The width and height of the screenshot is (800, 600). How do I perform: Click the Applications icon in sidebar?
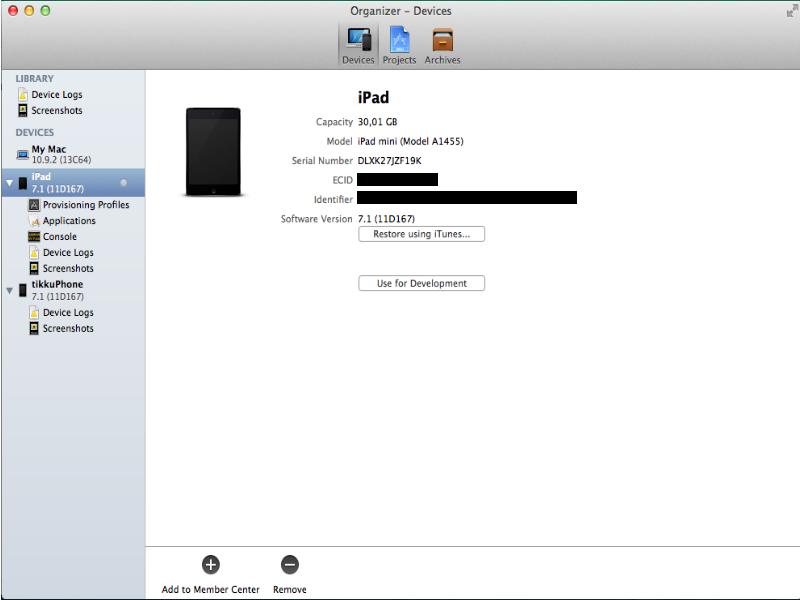click(34, 221)
